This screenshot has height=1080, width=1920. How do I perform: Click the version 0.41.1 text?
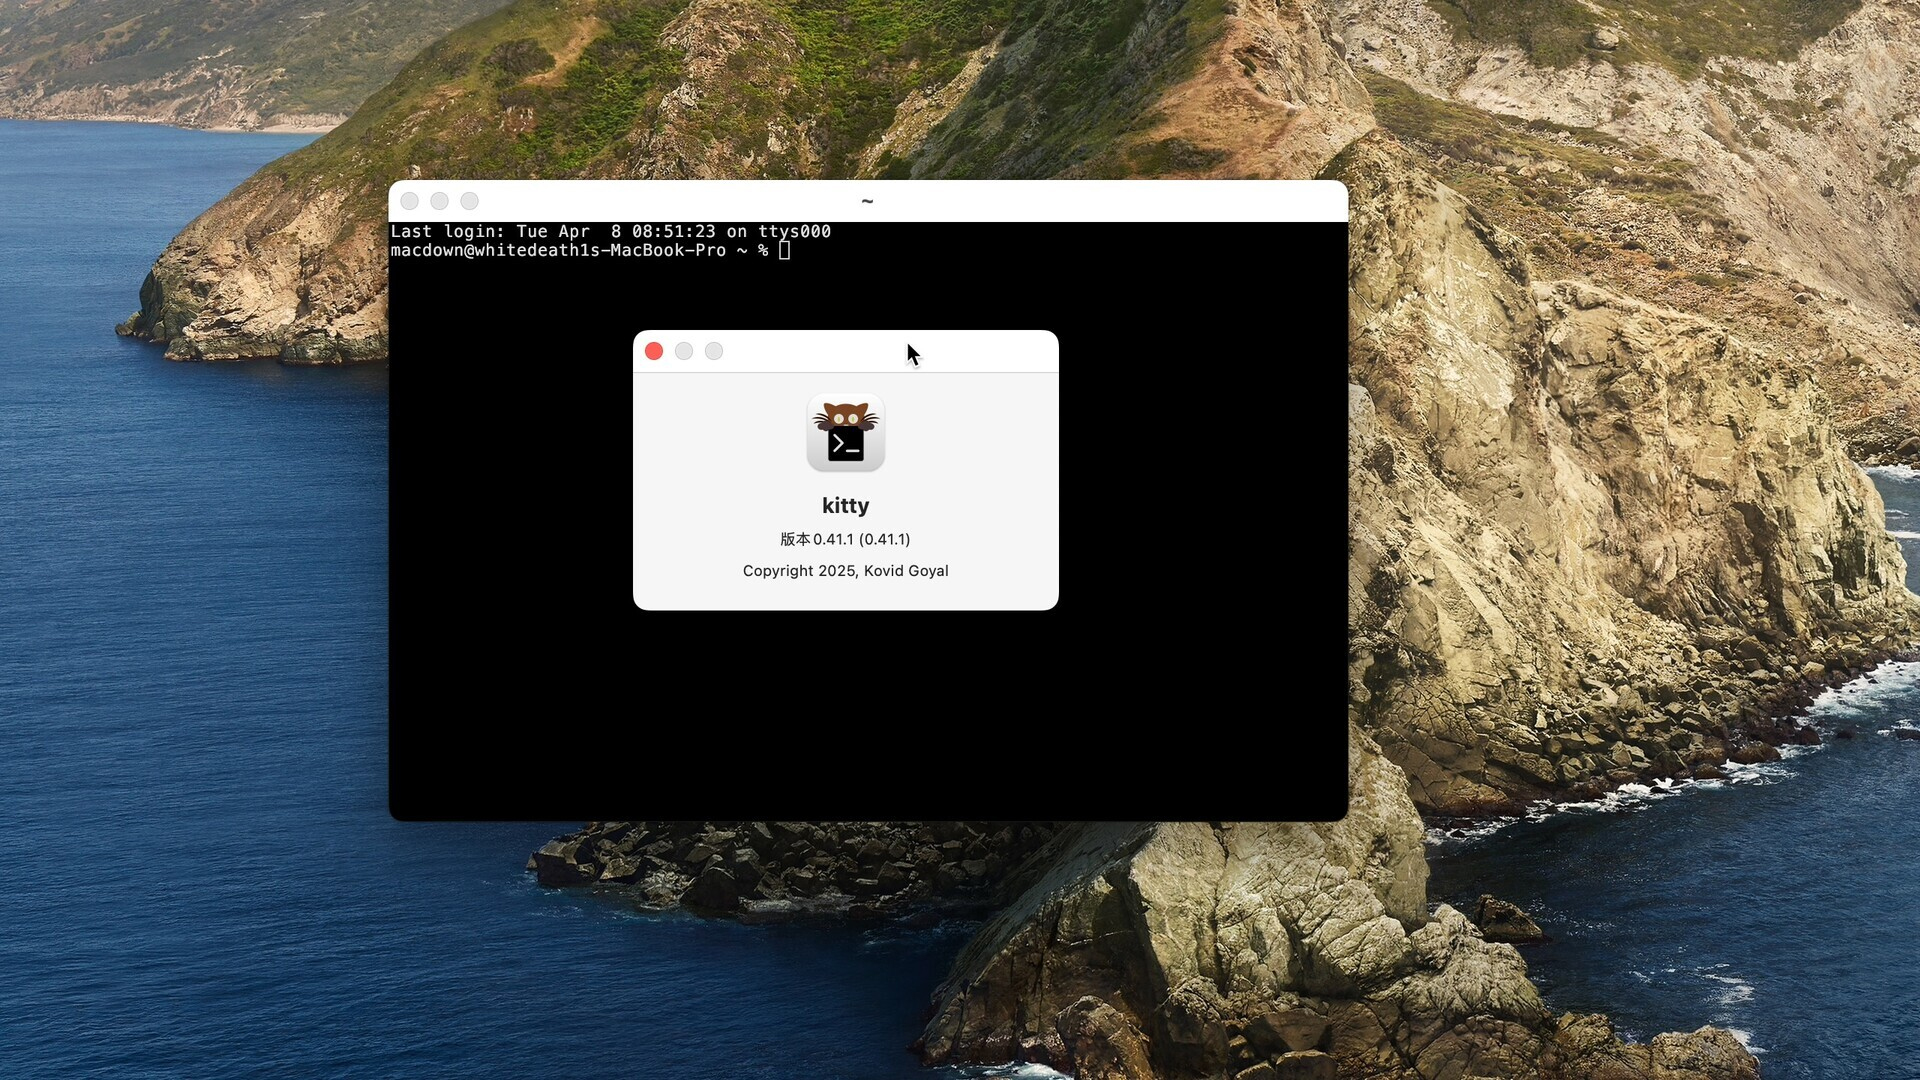(x=846, y=539)
